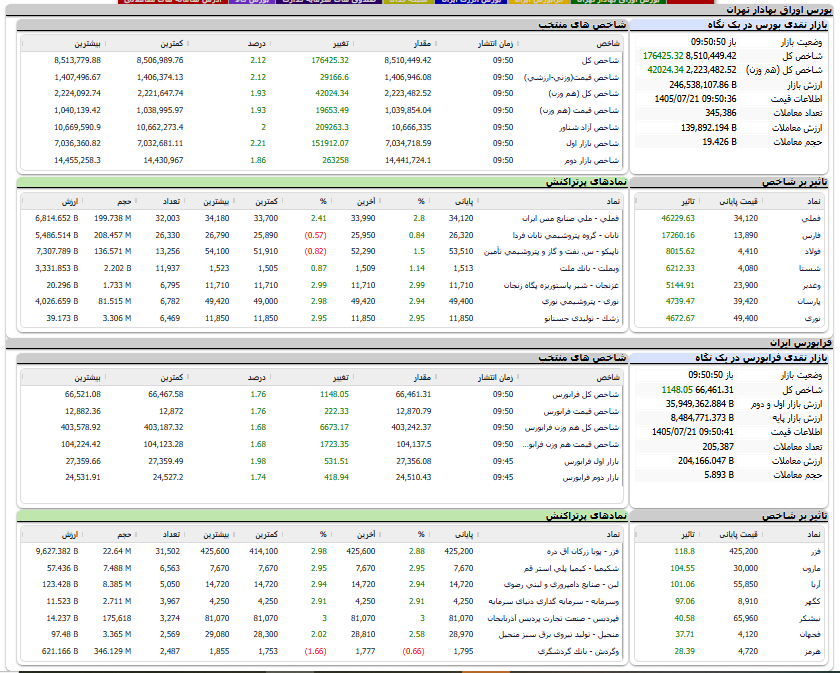840x673 pixels.
Task: Click the 'قیمت پایانی' header in the Tehran index impact table
Action: click(x=738, y=201)
